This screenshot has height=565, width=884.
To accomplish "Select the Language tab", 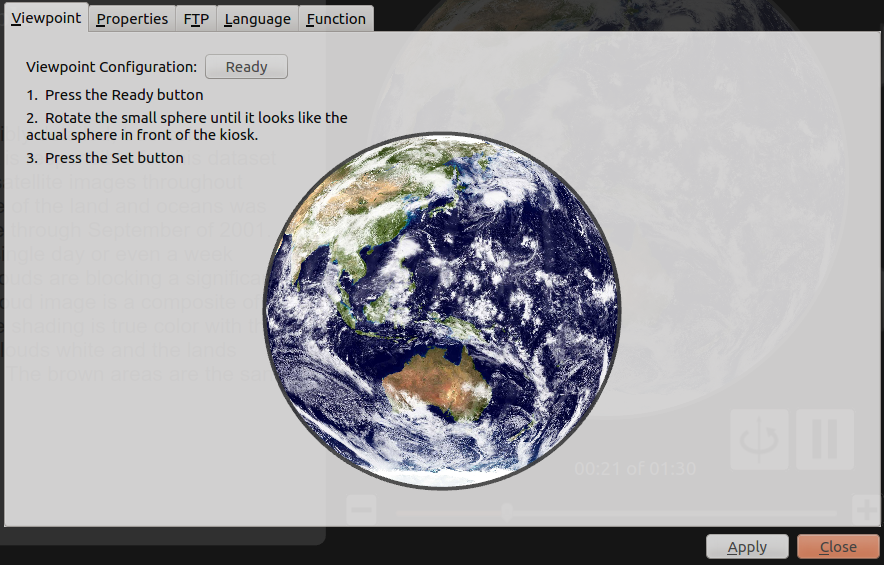I will (x=258, y=19).
